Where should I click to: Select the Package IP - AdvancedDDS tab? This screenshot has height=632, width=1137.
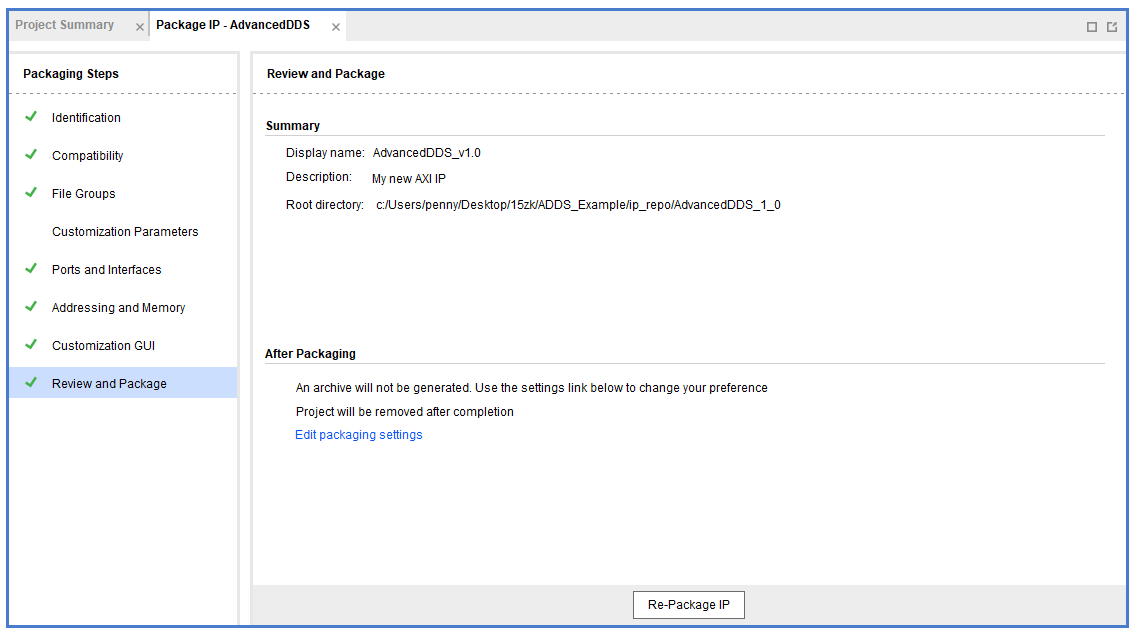tap(233, 25)
